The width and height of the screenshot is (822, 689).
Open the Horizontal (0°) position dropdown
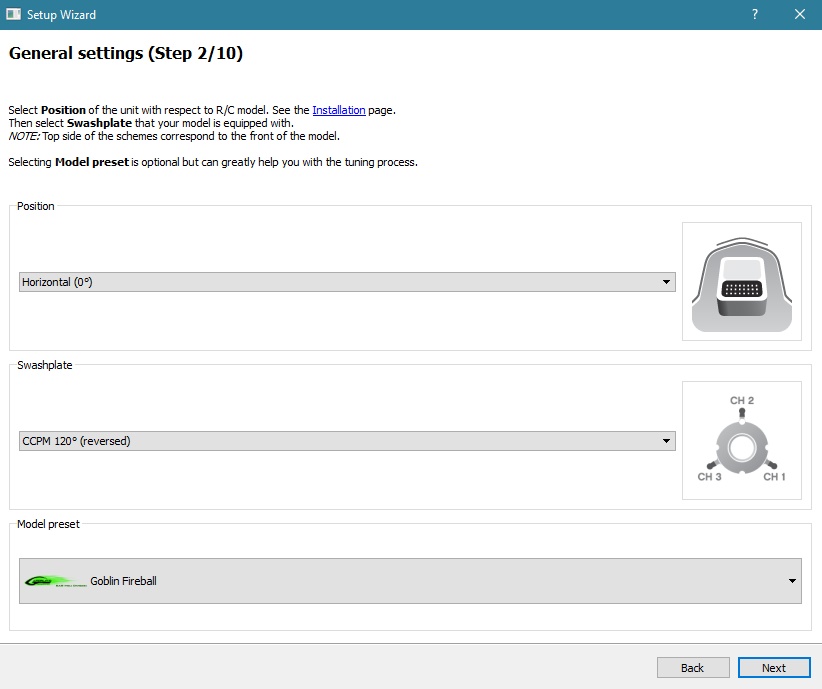(x=347, y=282)
